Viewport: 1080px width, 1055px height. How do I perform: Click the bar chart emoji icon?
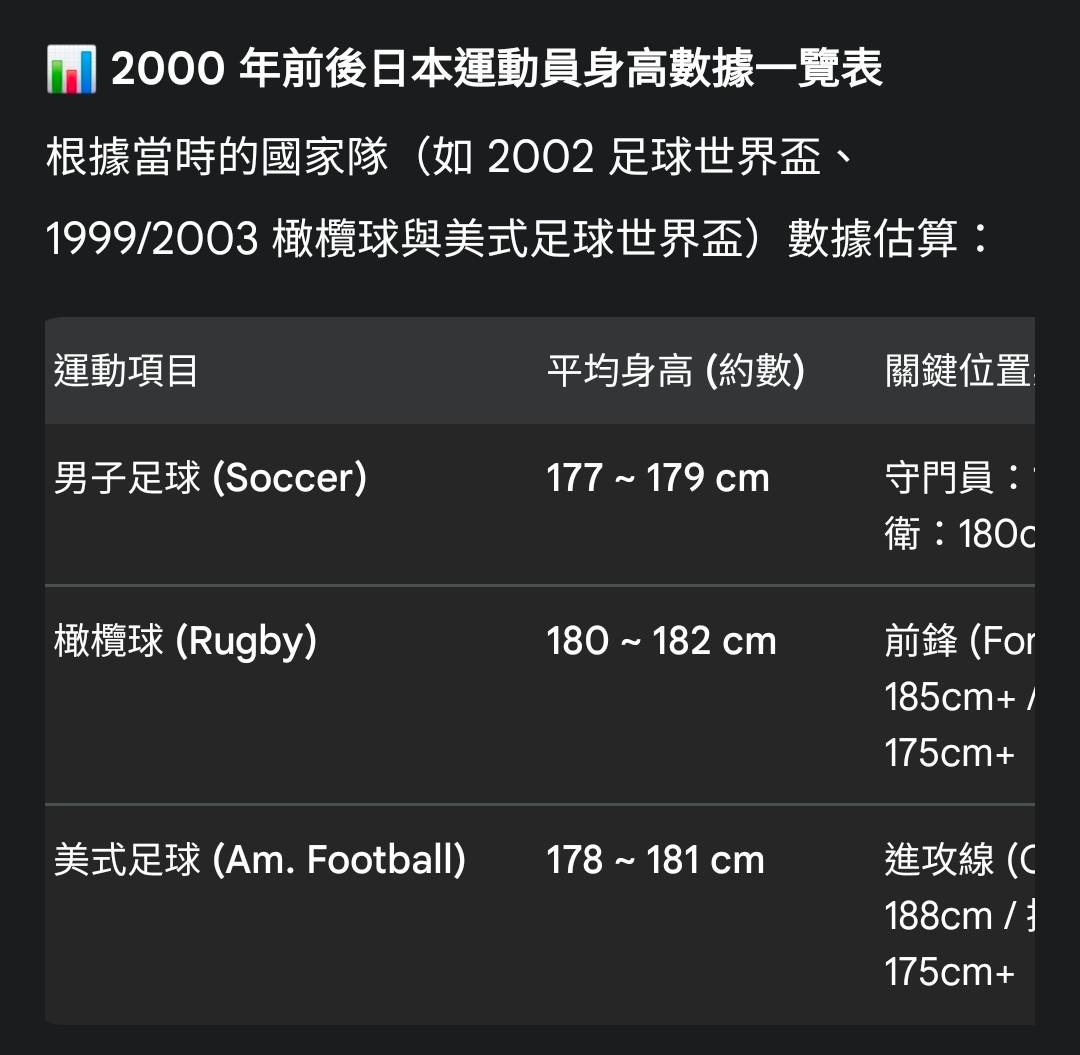(x=71, y=71)
